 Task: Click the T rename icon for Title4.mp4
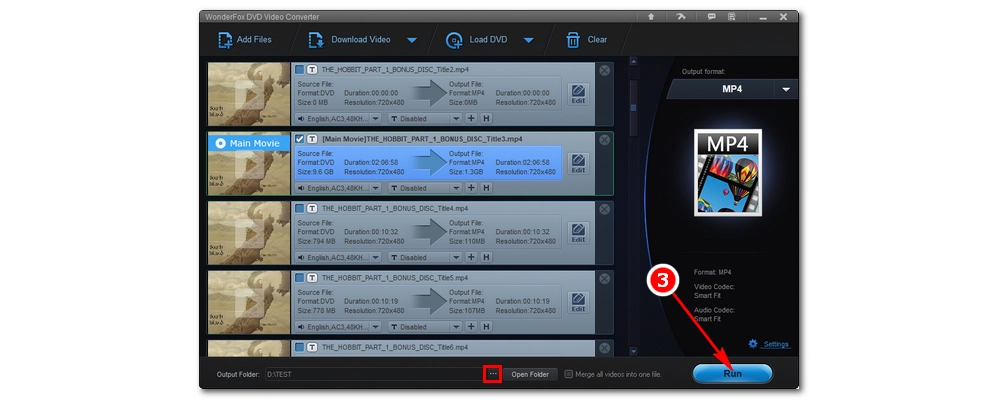(312, 208)
